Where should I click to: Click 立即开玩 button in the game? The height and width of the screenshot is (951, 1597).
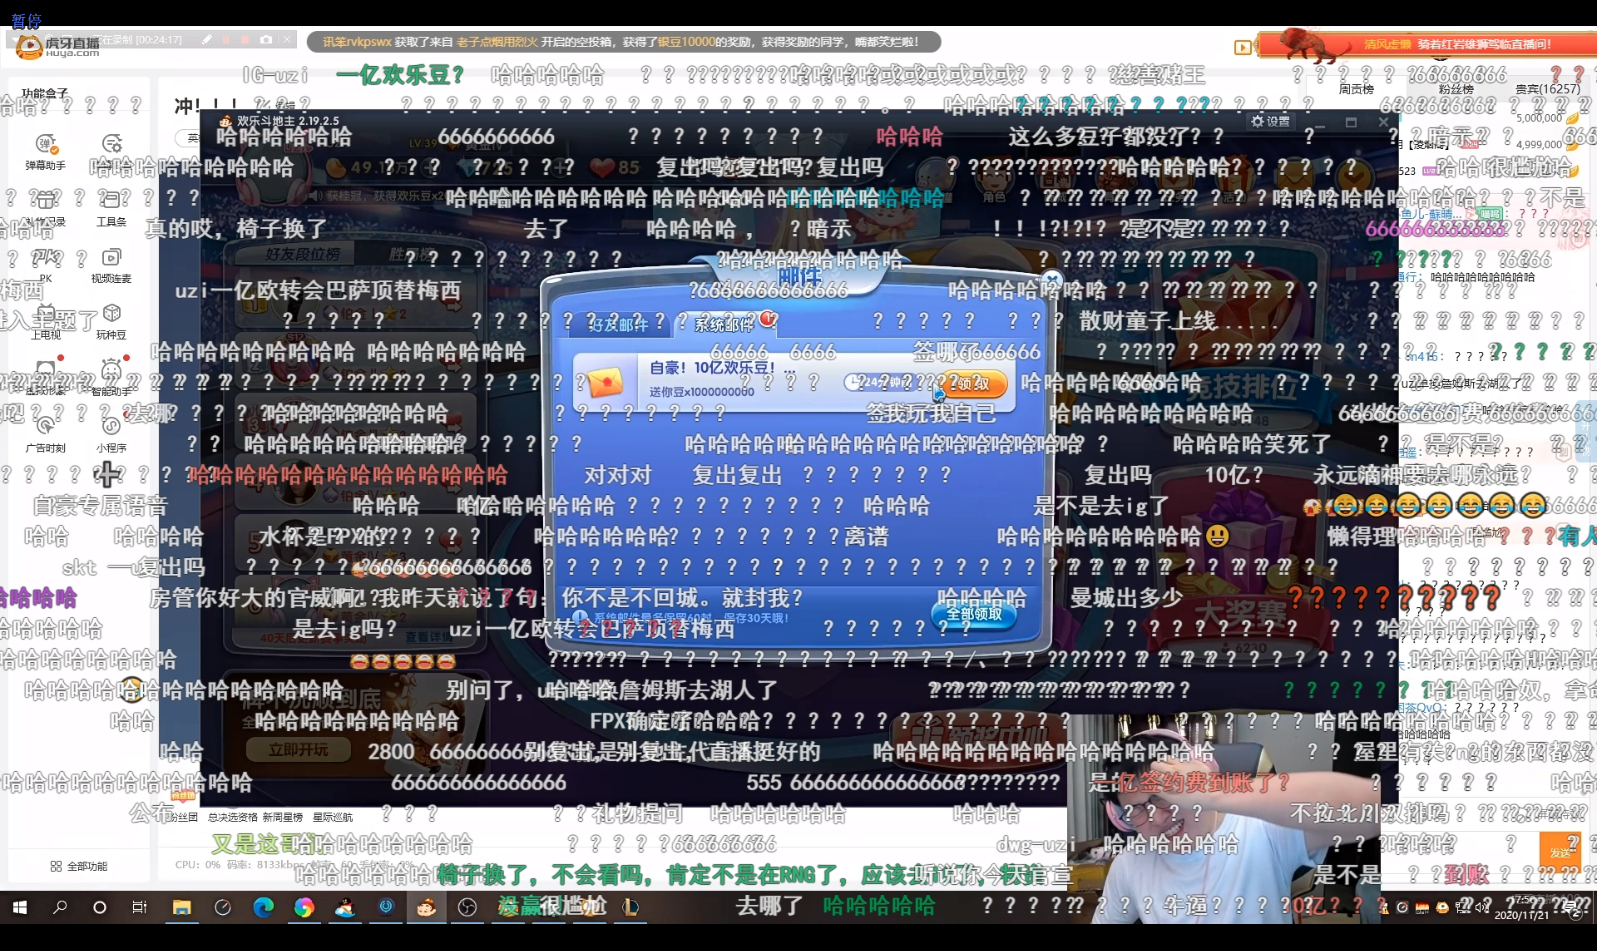pyautogui.click(x=298, y=749)
